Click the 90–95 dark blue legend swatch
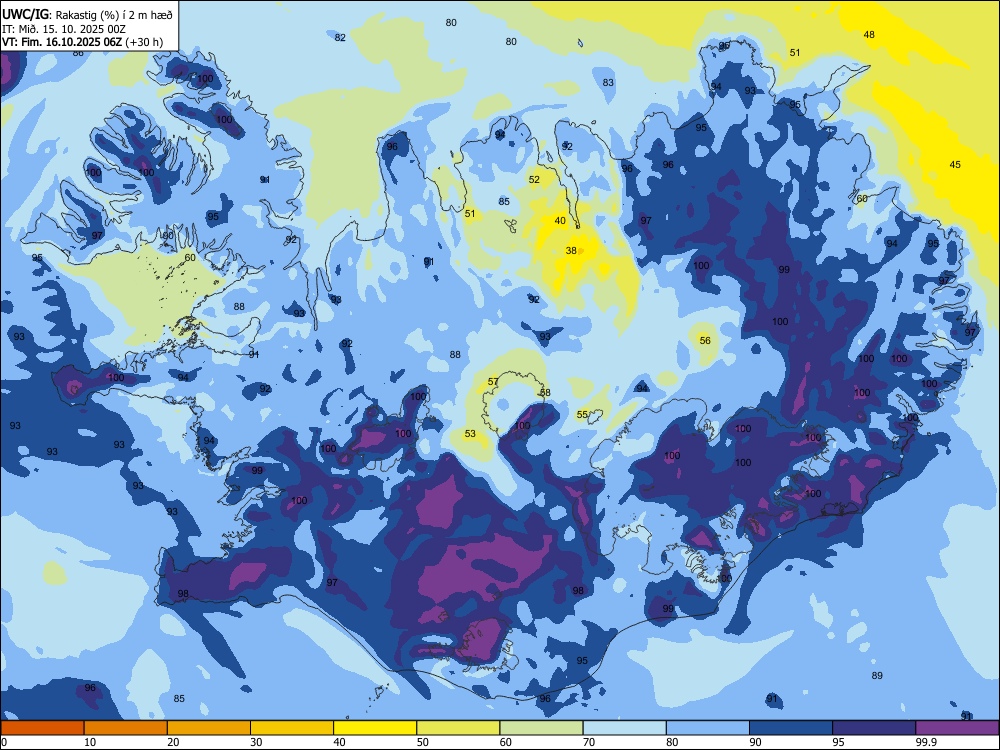Image resolution: width=1000 pixels, height=750 pixels. (791, 728)
